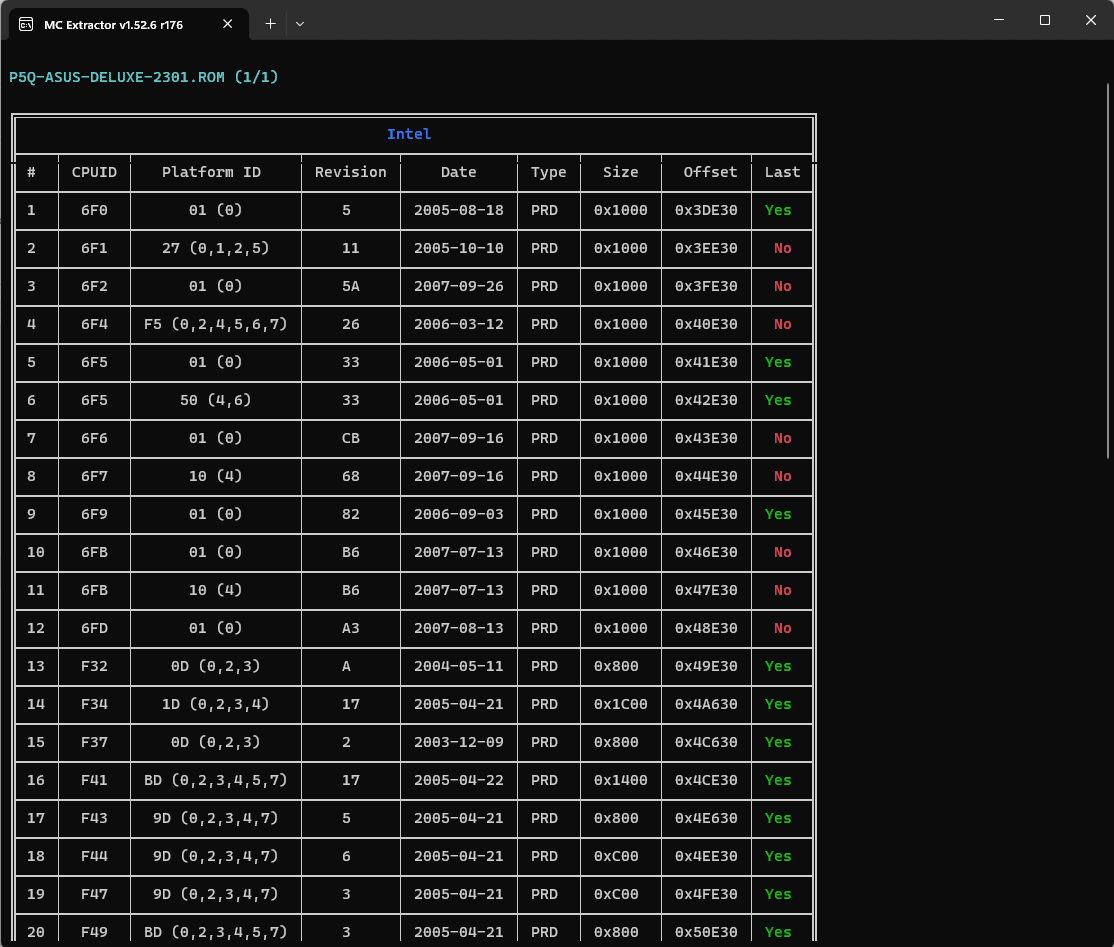The image size is (1114, 947).
Task: Click offset 0x4E630
Action: tap(706, 818)
